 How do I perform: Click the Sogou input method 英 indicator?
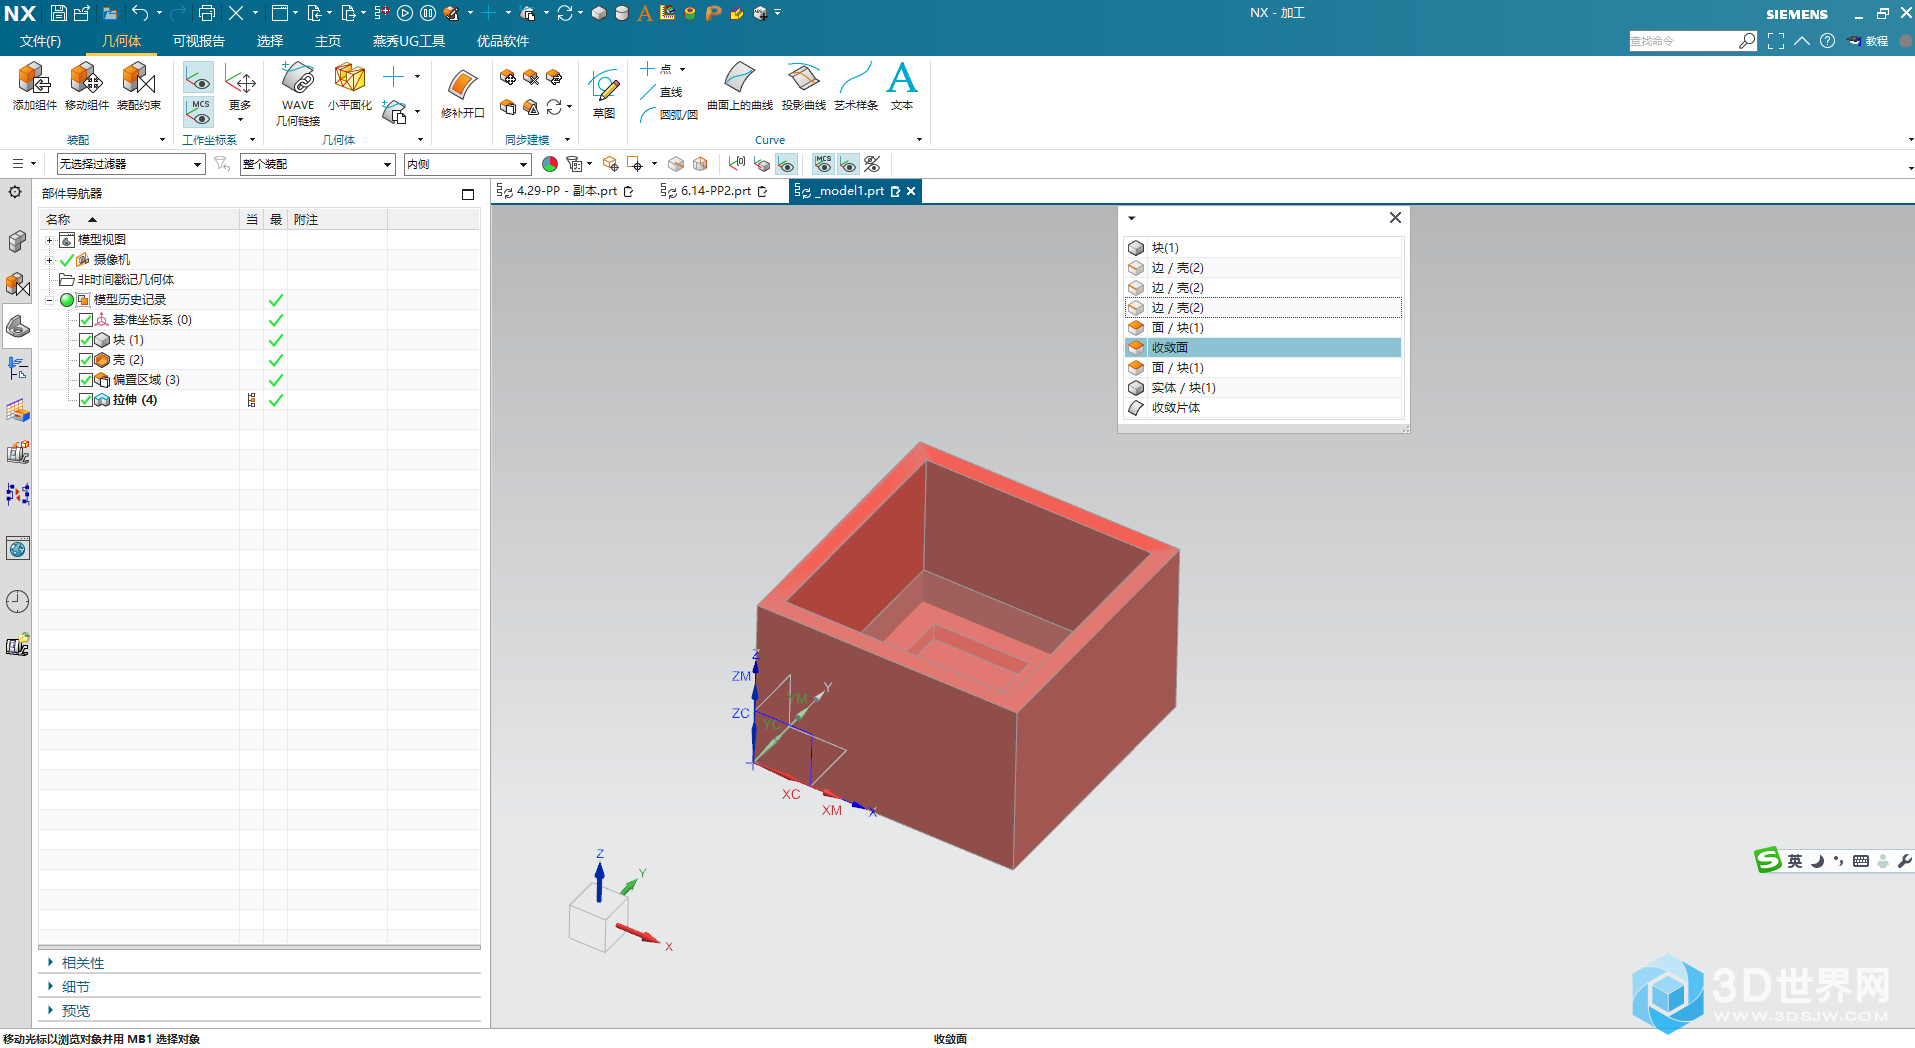coord(1795,861)
